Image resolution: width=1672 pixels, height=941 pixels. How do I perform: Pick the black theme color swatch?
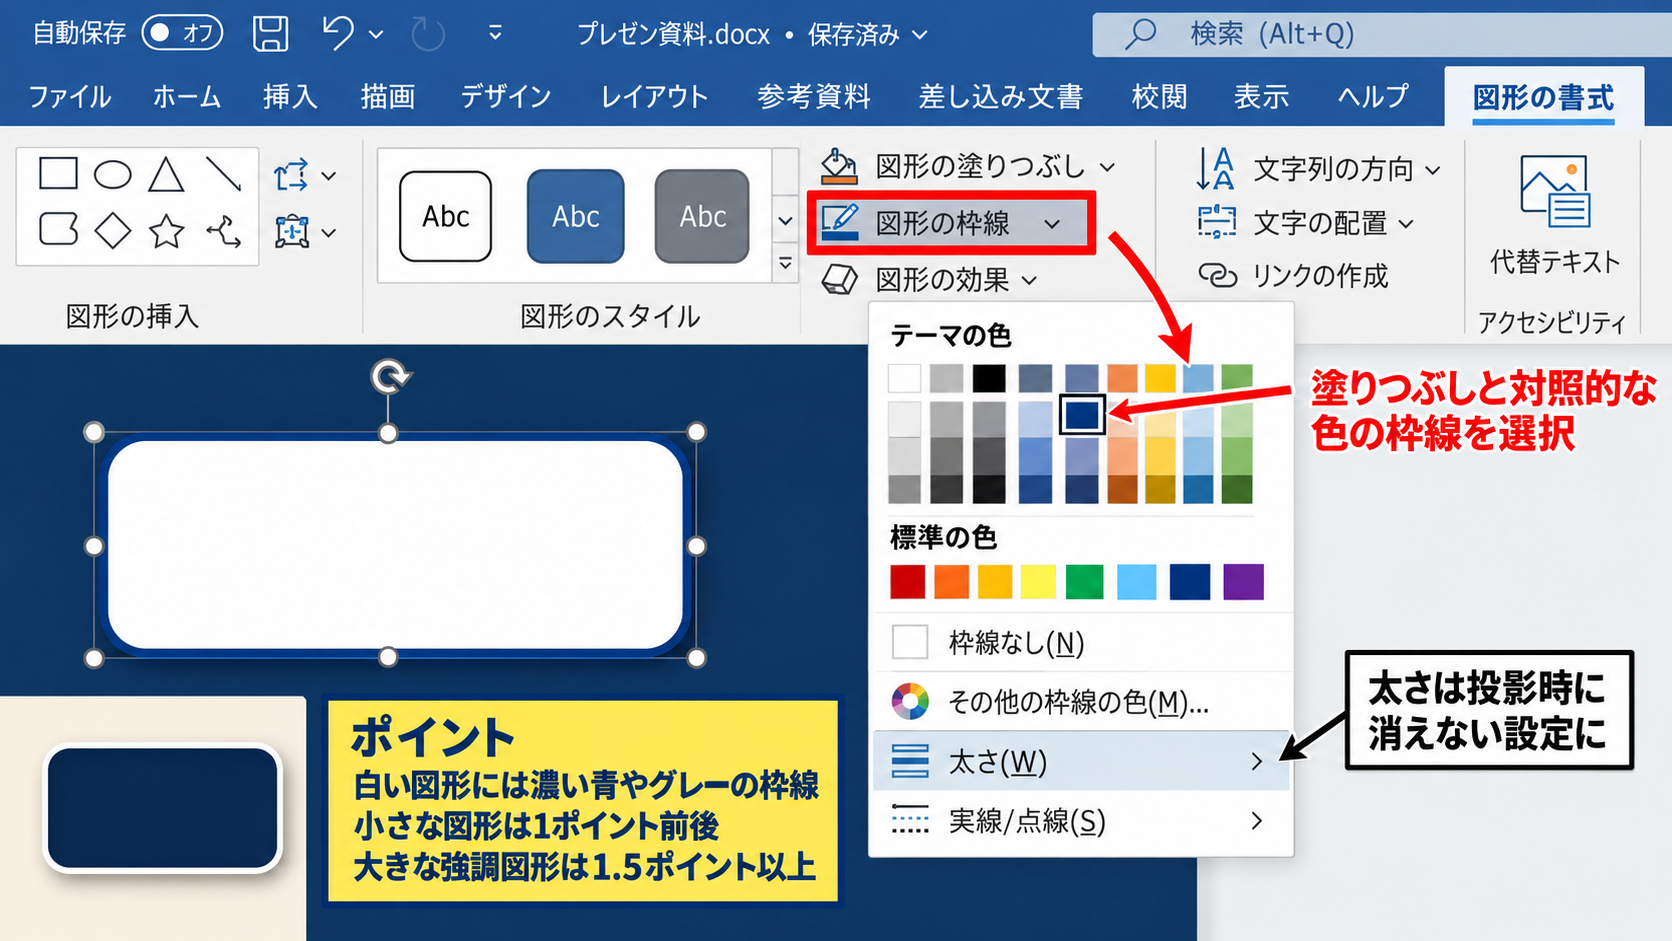[x=989, y=378]
